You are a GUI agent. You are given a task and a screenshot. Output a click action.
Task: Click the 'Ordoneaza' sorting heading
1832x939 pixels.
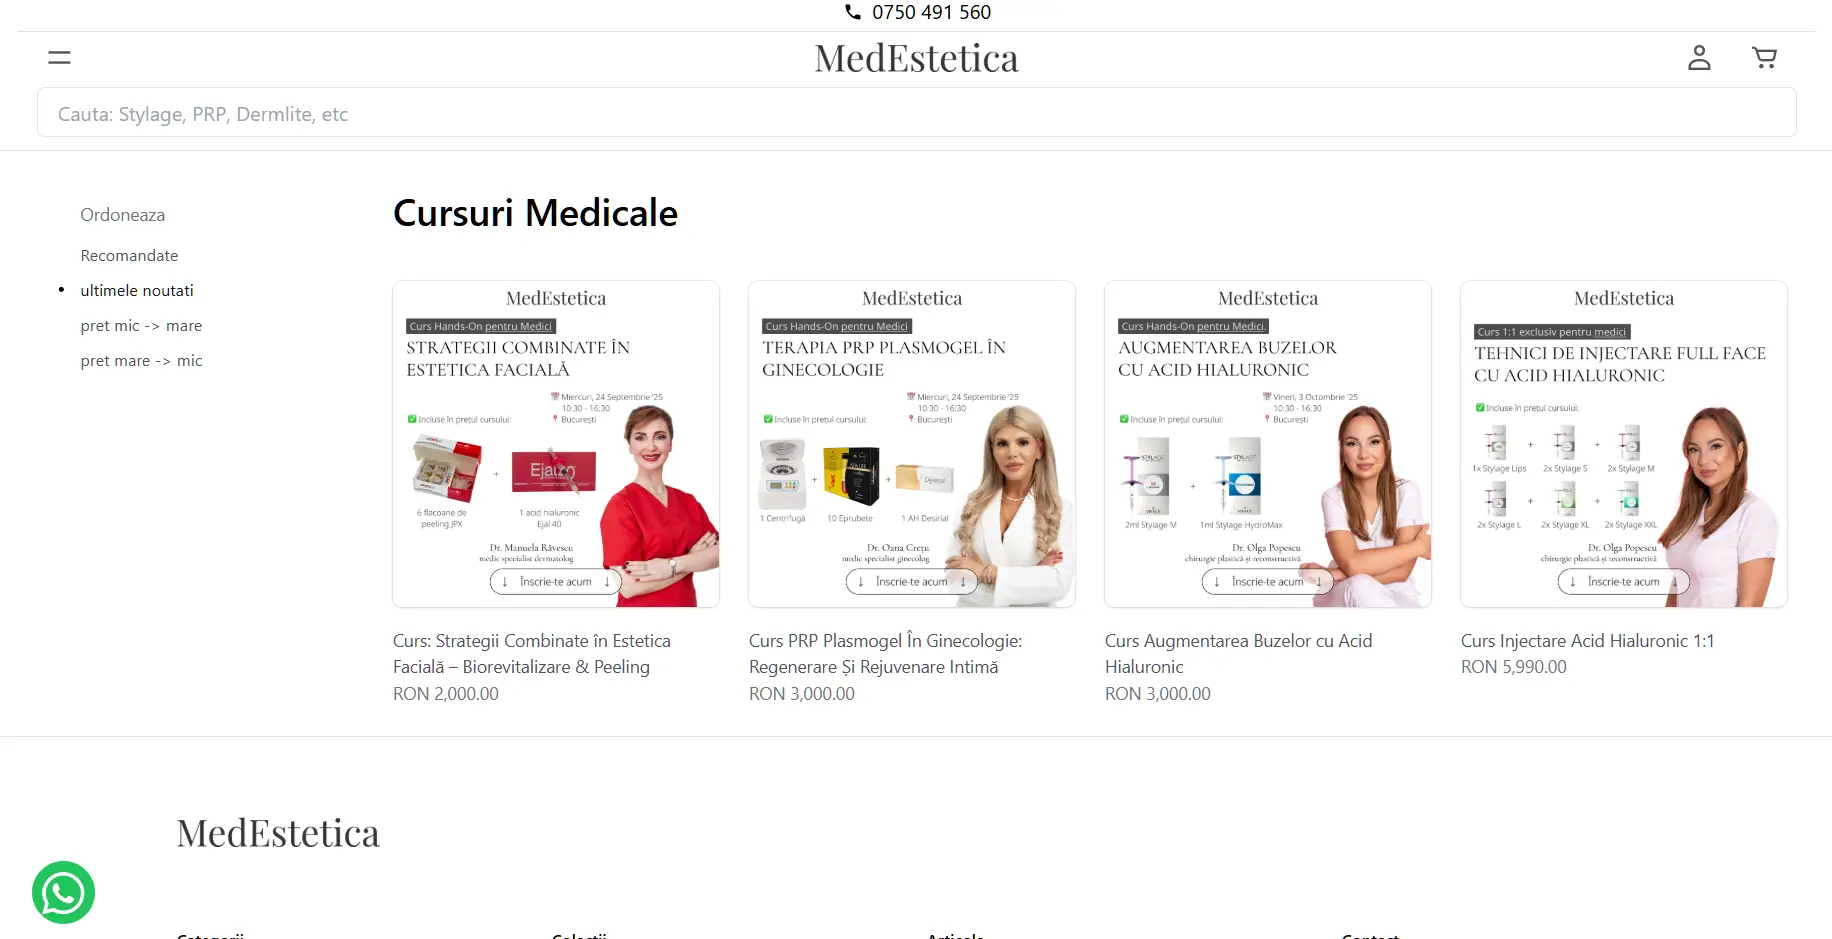click(122, 215)
